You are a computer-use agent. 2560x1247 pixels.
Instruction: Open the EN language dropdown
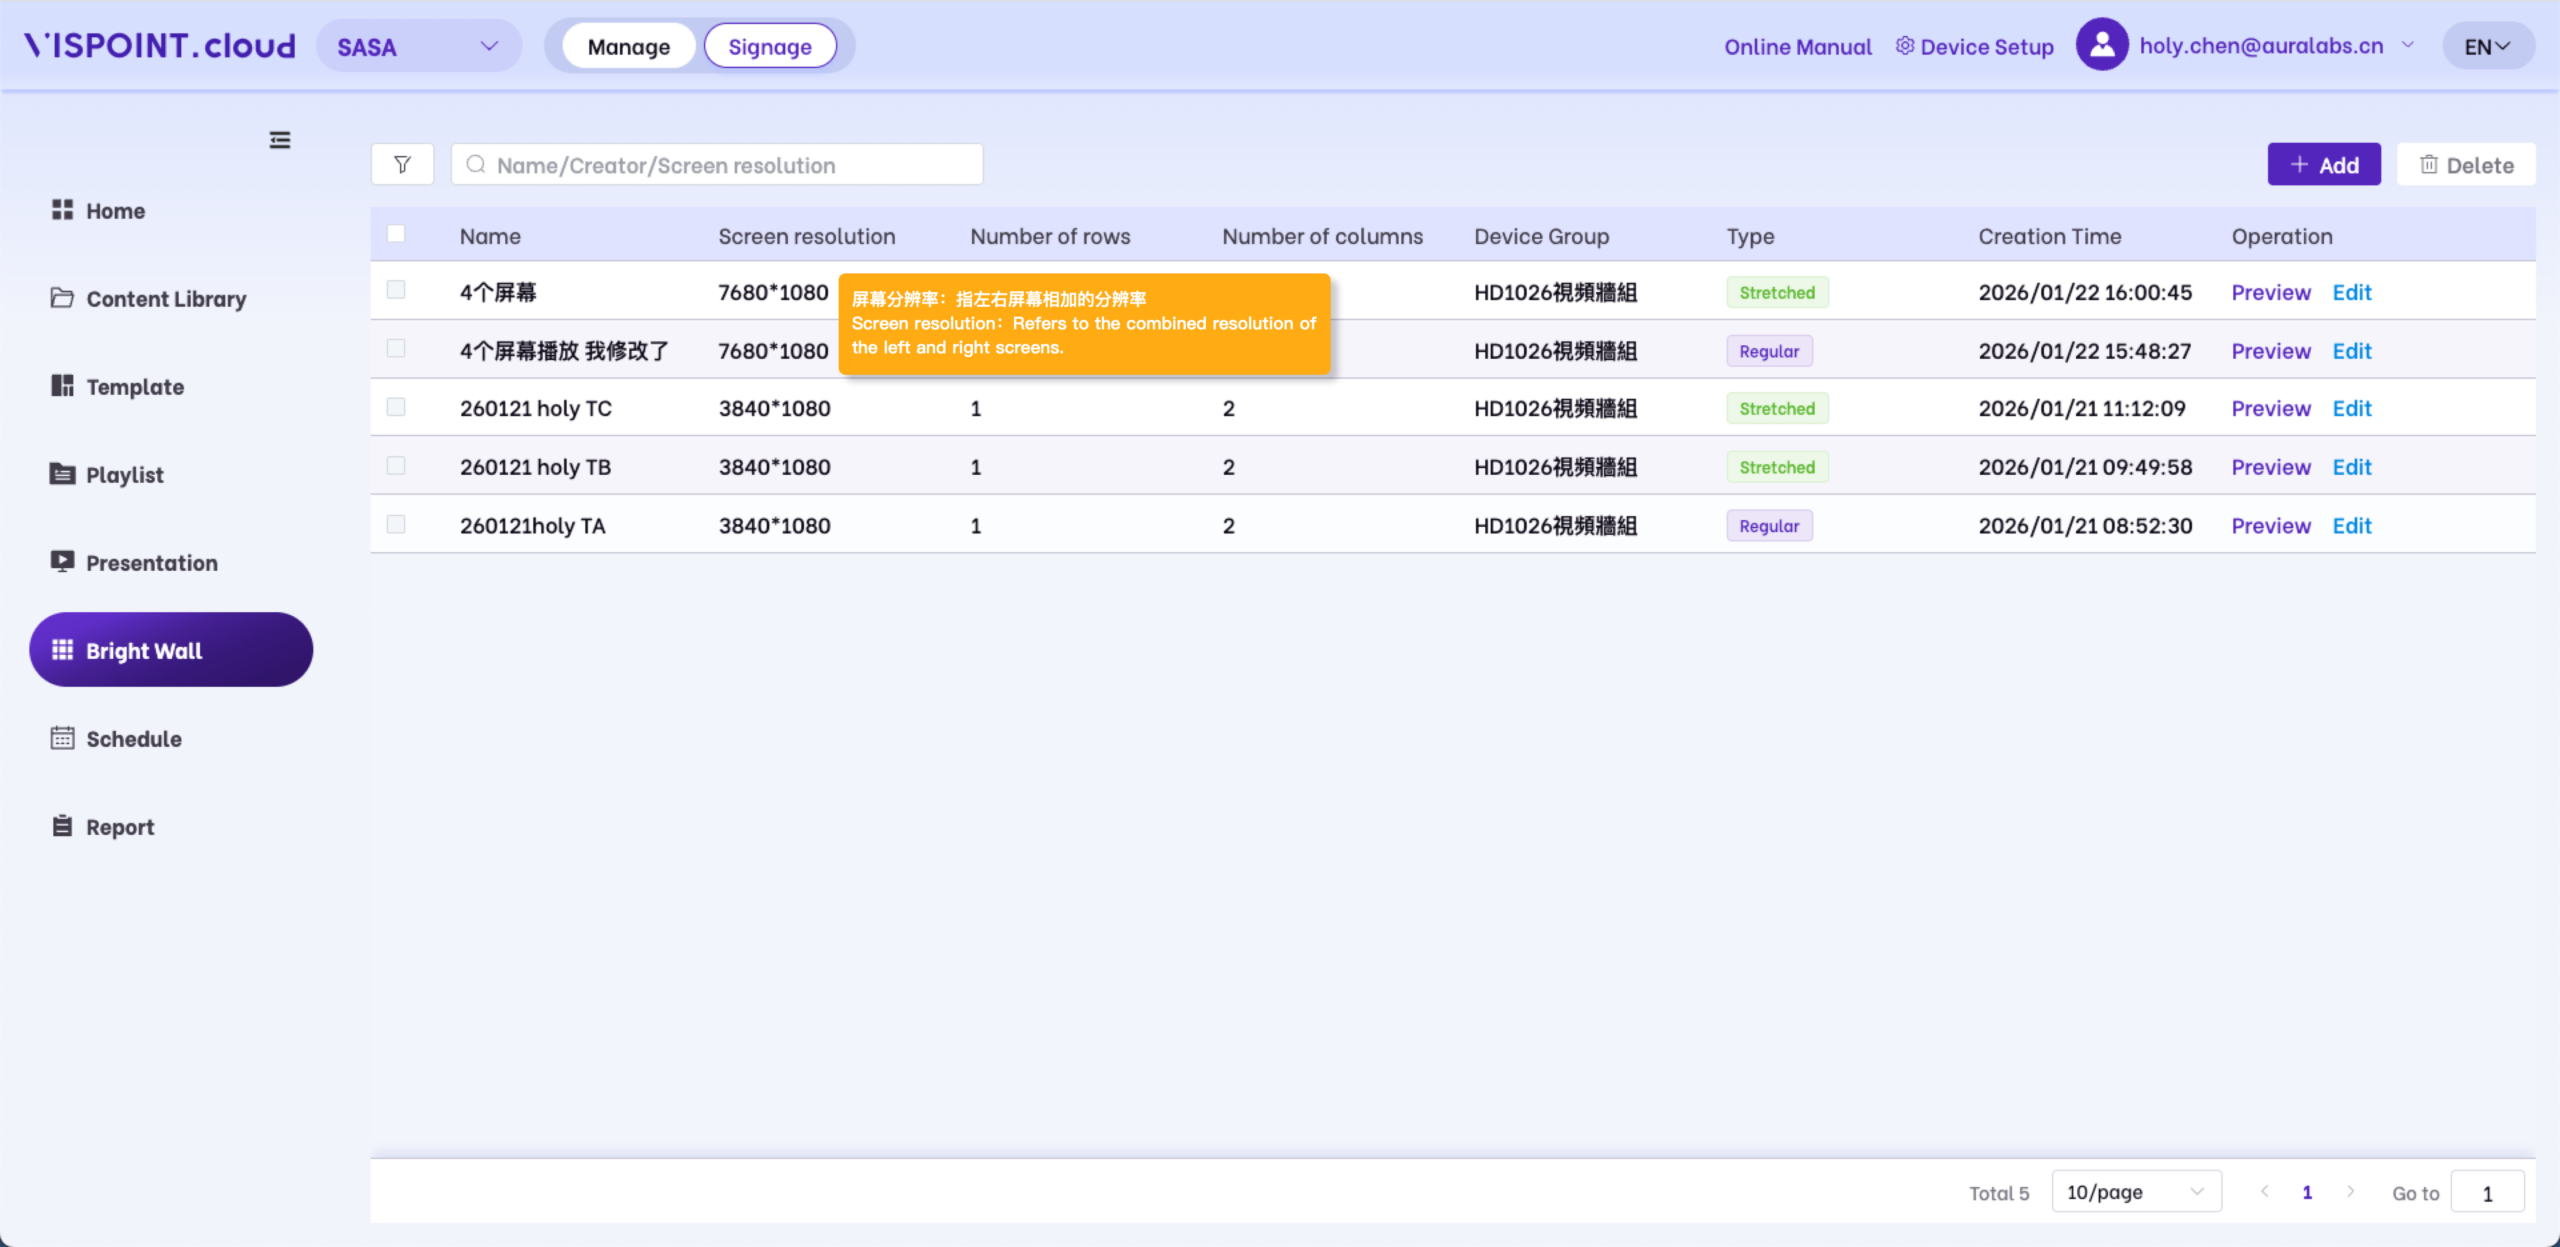coord(2487,47)
